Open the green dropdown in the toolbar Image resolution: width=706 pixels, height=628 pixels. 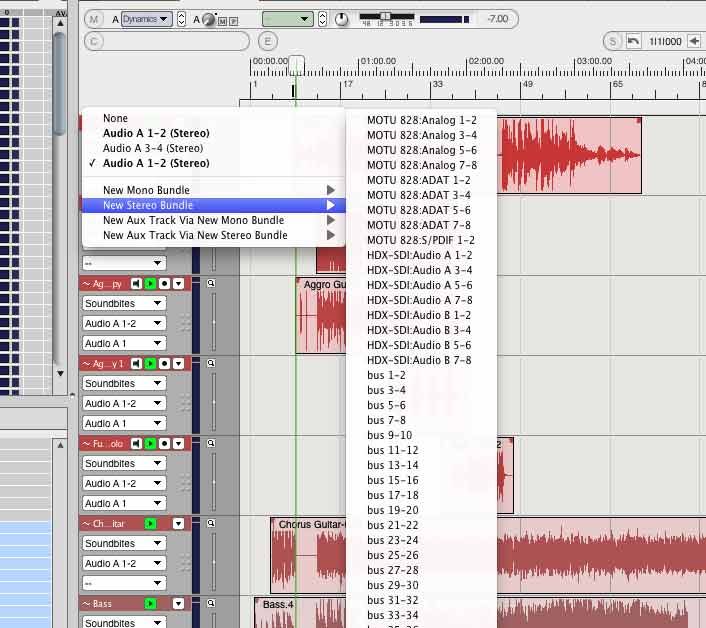288,19
